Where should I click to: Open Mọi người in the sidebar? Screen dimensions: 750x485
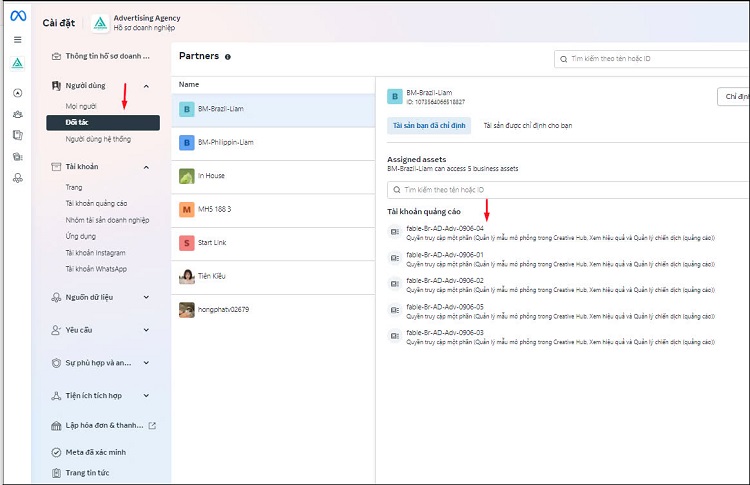click(81, 105)
